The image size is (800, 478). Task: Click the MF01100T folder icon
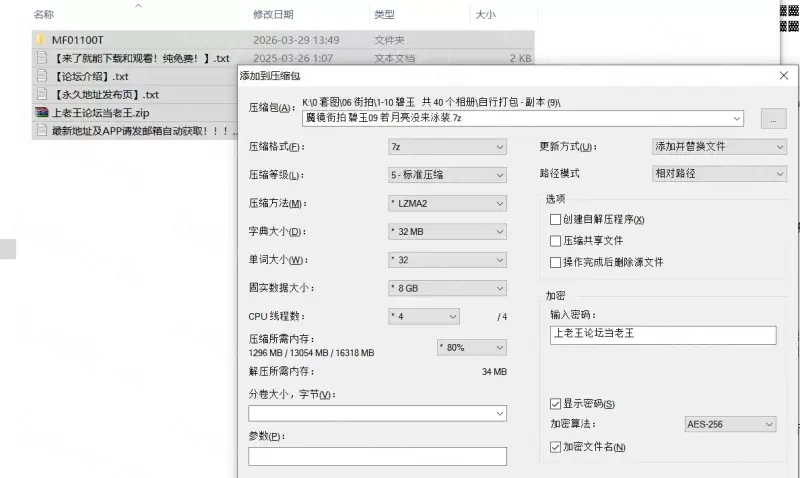(x=42, y=40)
